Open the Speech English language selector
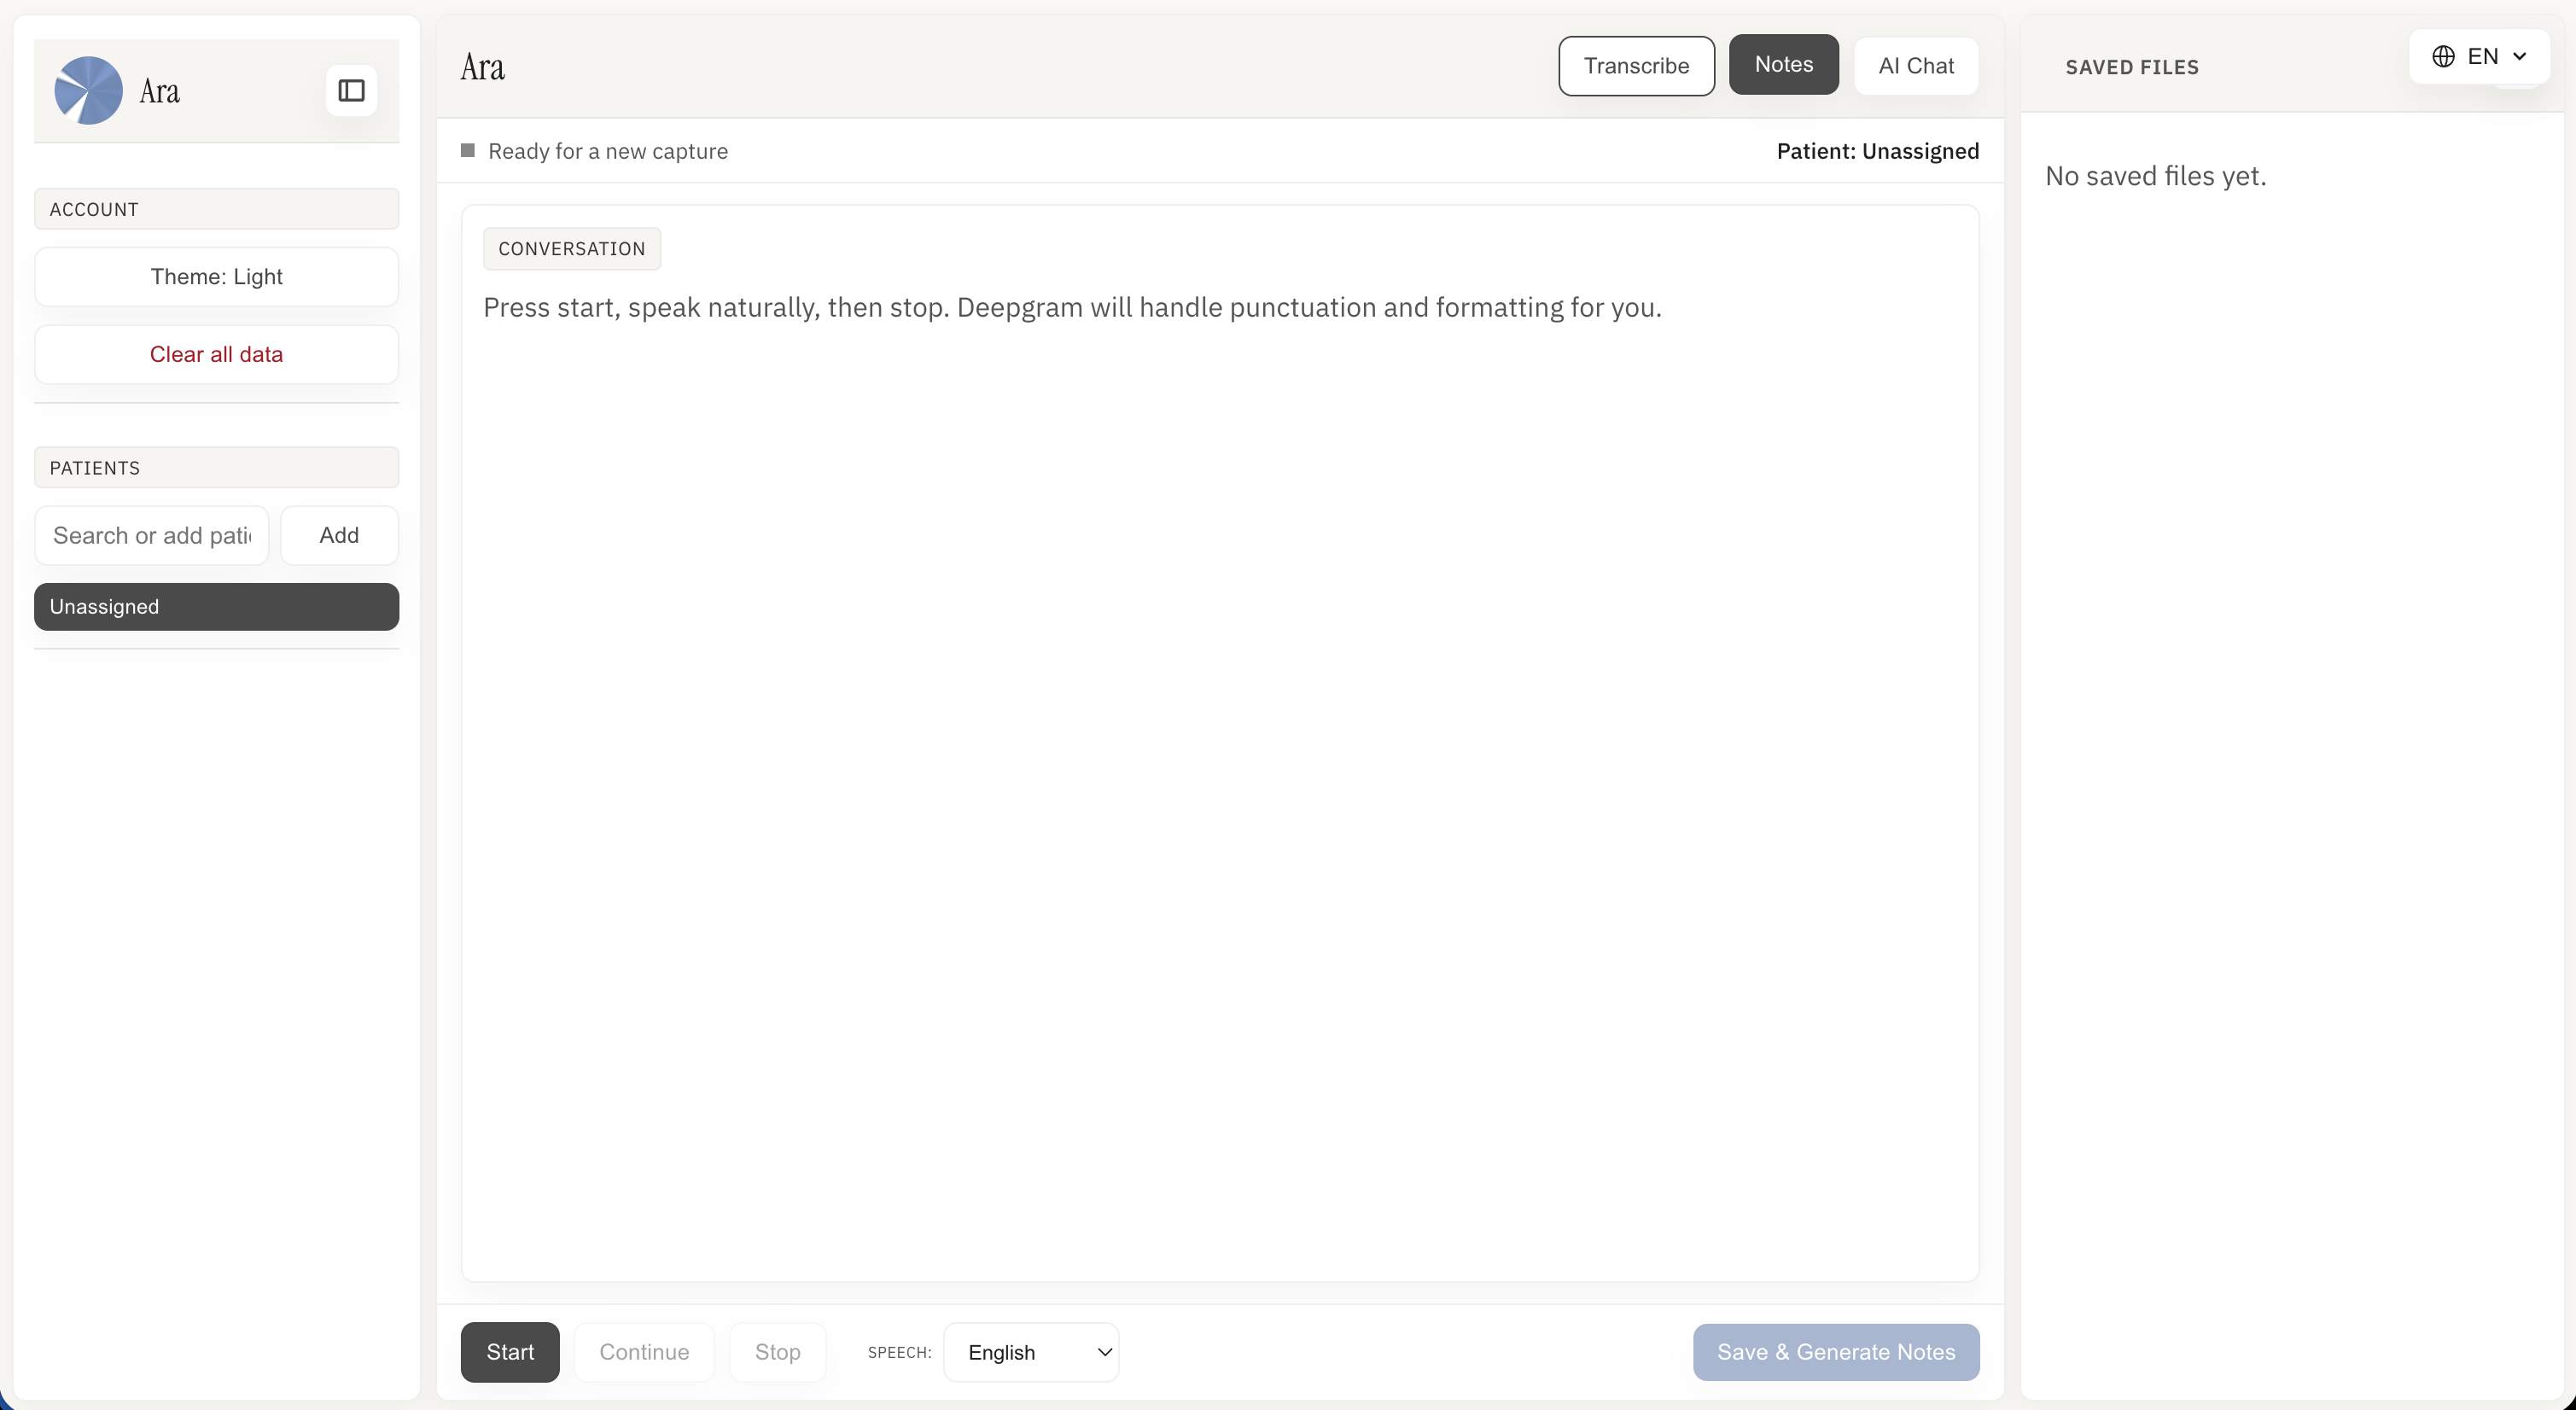 (1032, 1352)
